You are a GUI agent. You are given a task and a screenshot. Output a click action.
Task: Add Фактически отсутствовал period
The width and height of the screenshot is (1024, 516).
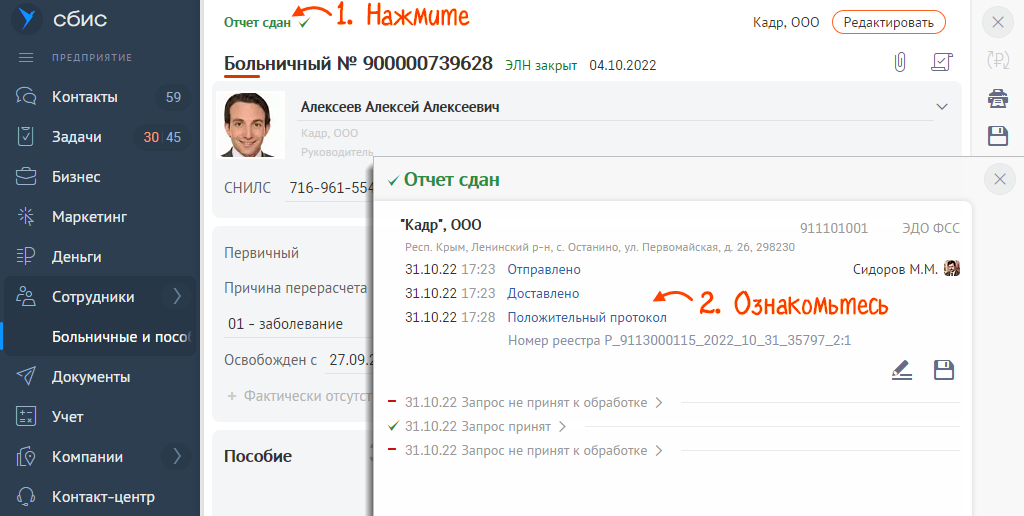[300, 396]
